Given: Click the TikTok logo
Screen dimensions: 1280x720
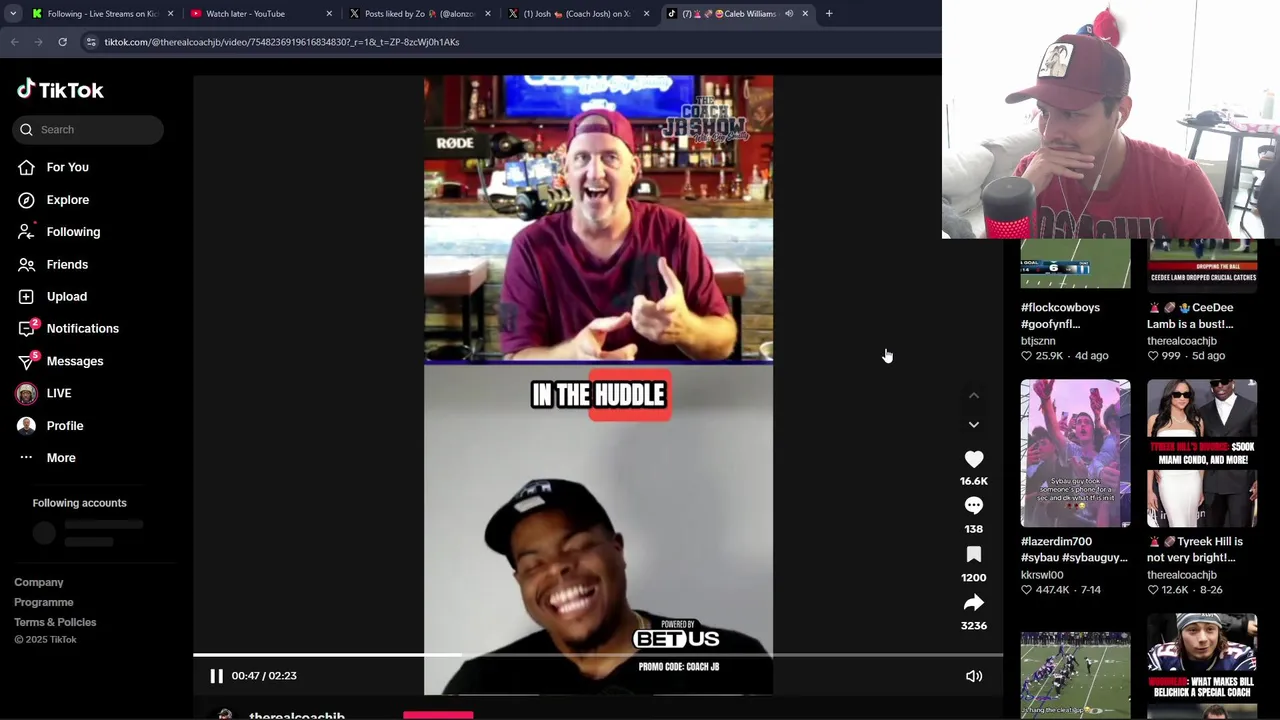Looking at the screenshot, I should pos(60,90).
